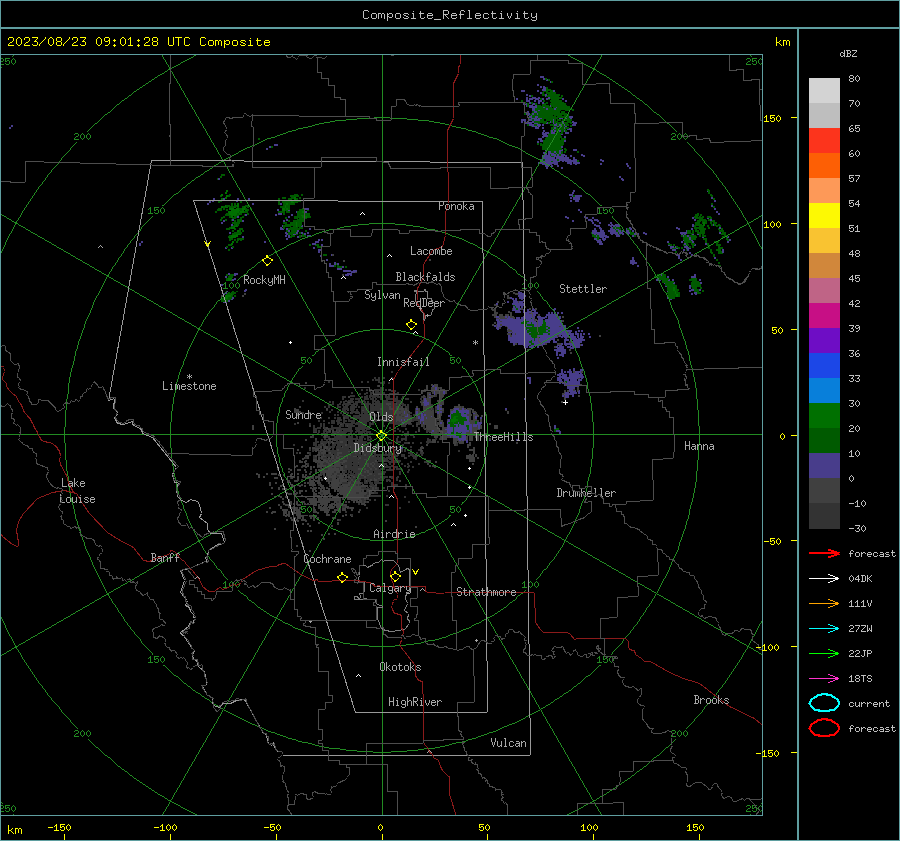Viewport: 900px width, 841px height.
Task: Select the Limestone label
Action: pos(189,386)
